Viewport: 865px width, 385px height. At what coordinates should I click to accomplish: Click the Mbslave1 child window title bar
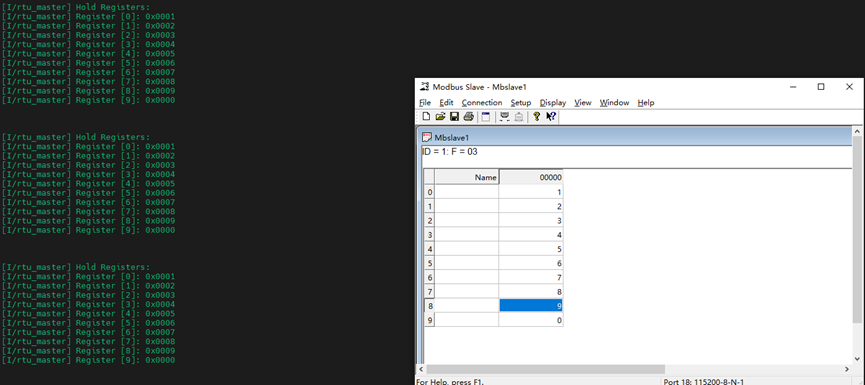point(636,137)
